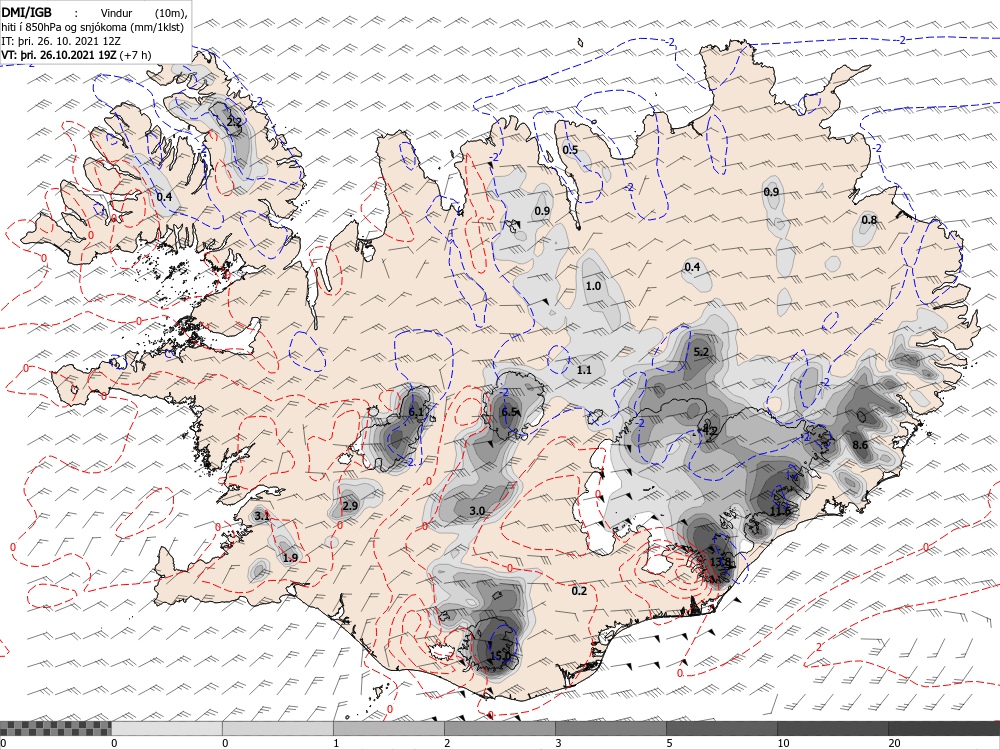Click the 6.1 snowfall value
The width and height of the screenshot is (1000, 750).
tap(416, 412)
